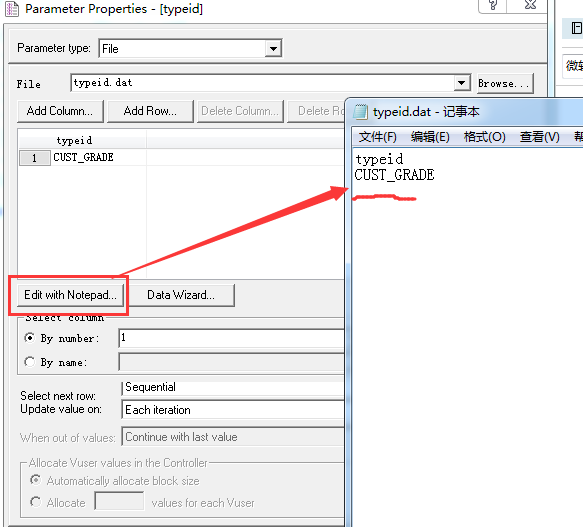
Task: Open the When out of values dropdown
Action: click(233, 437)
